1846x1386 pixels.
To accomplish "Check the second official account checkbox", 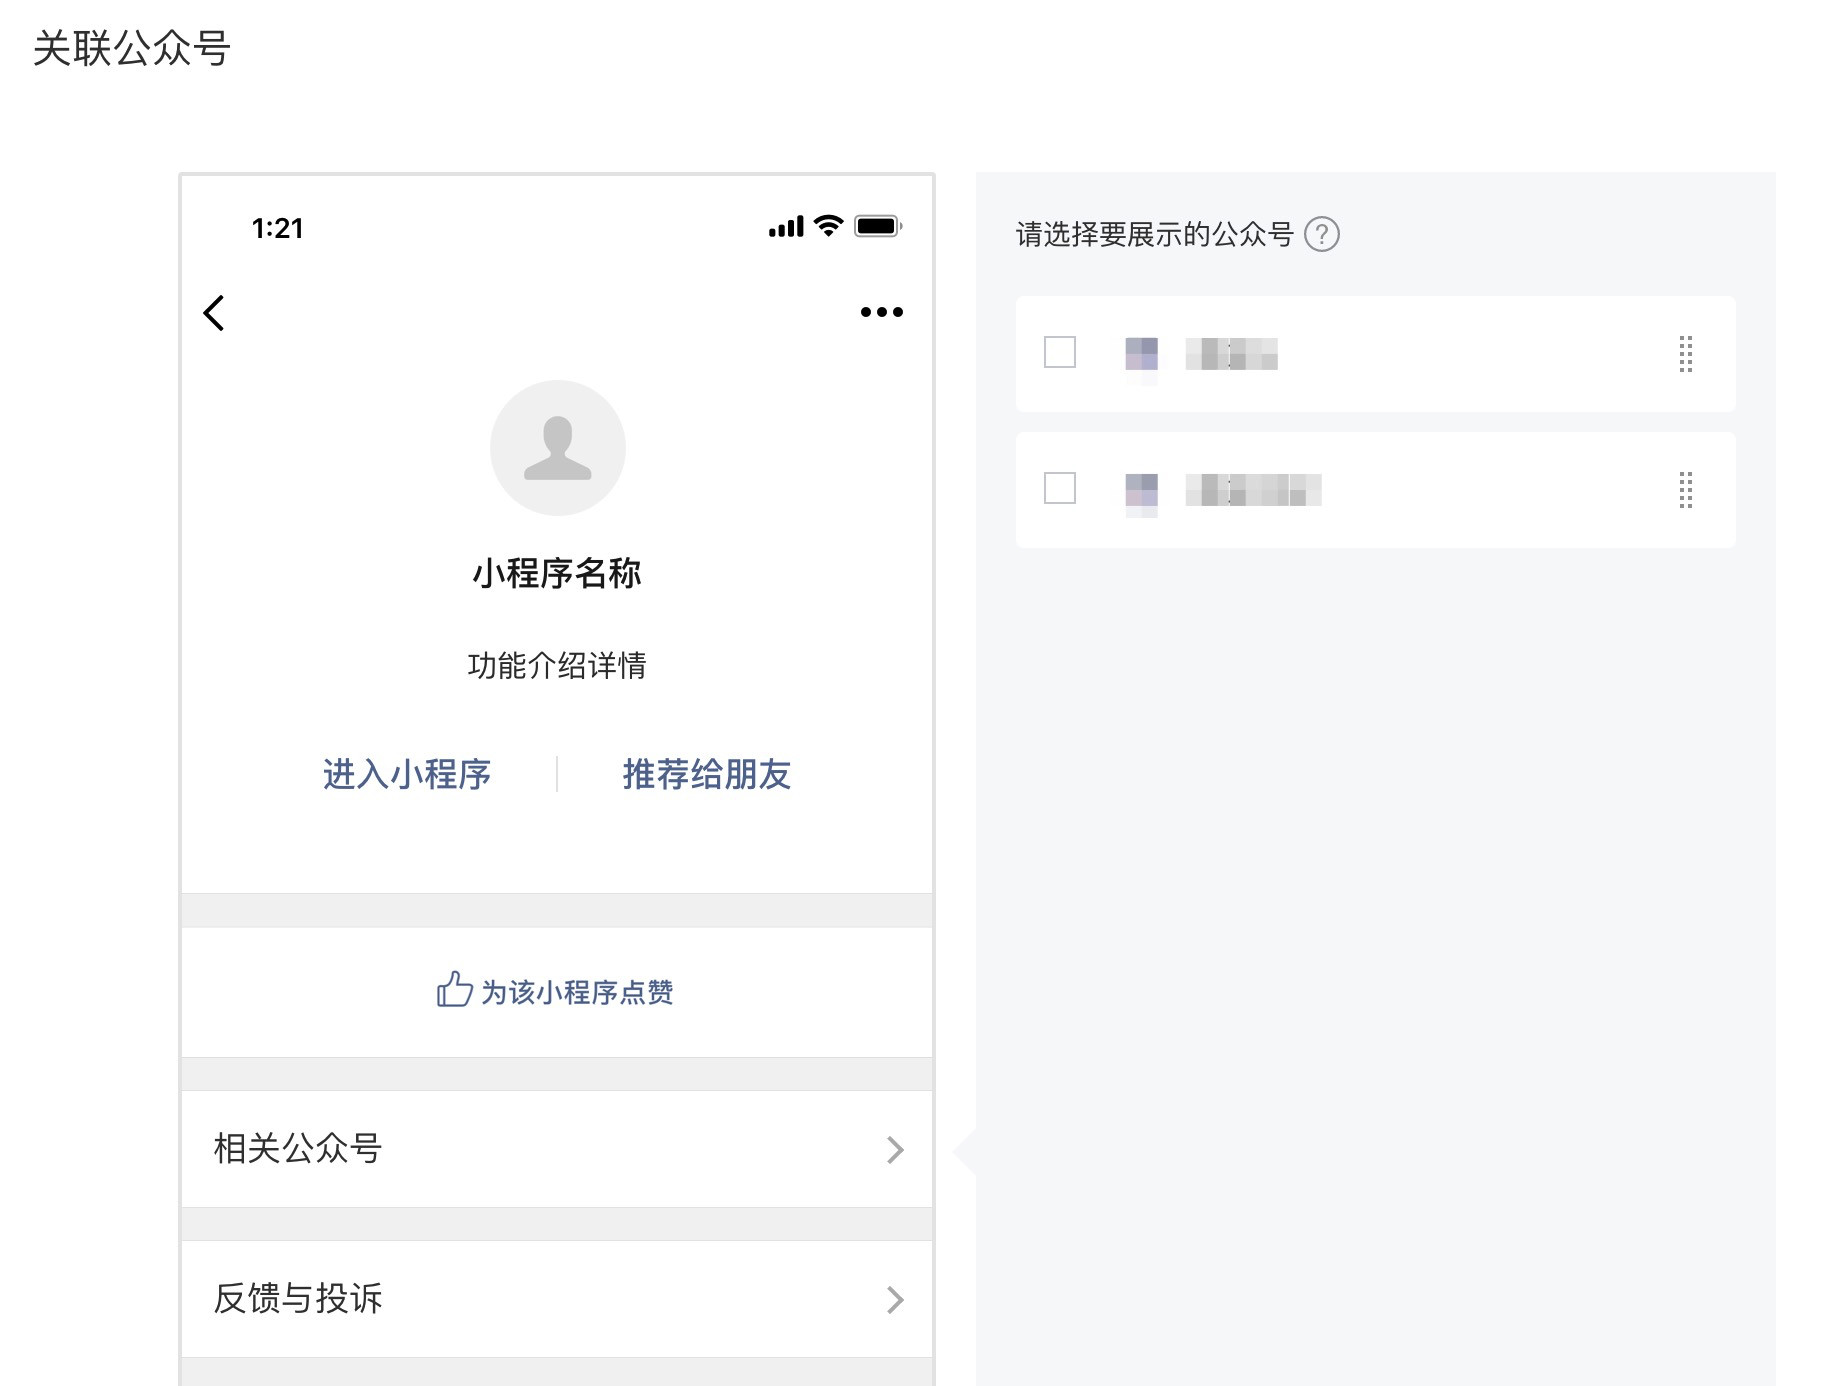I will pos(1060,488).
